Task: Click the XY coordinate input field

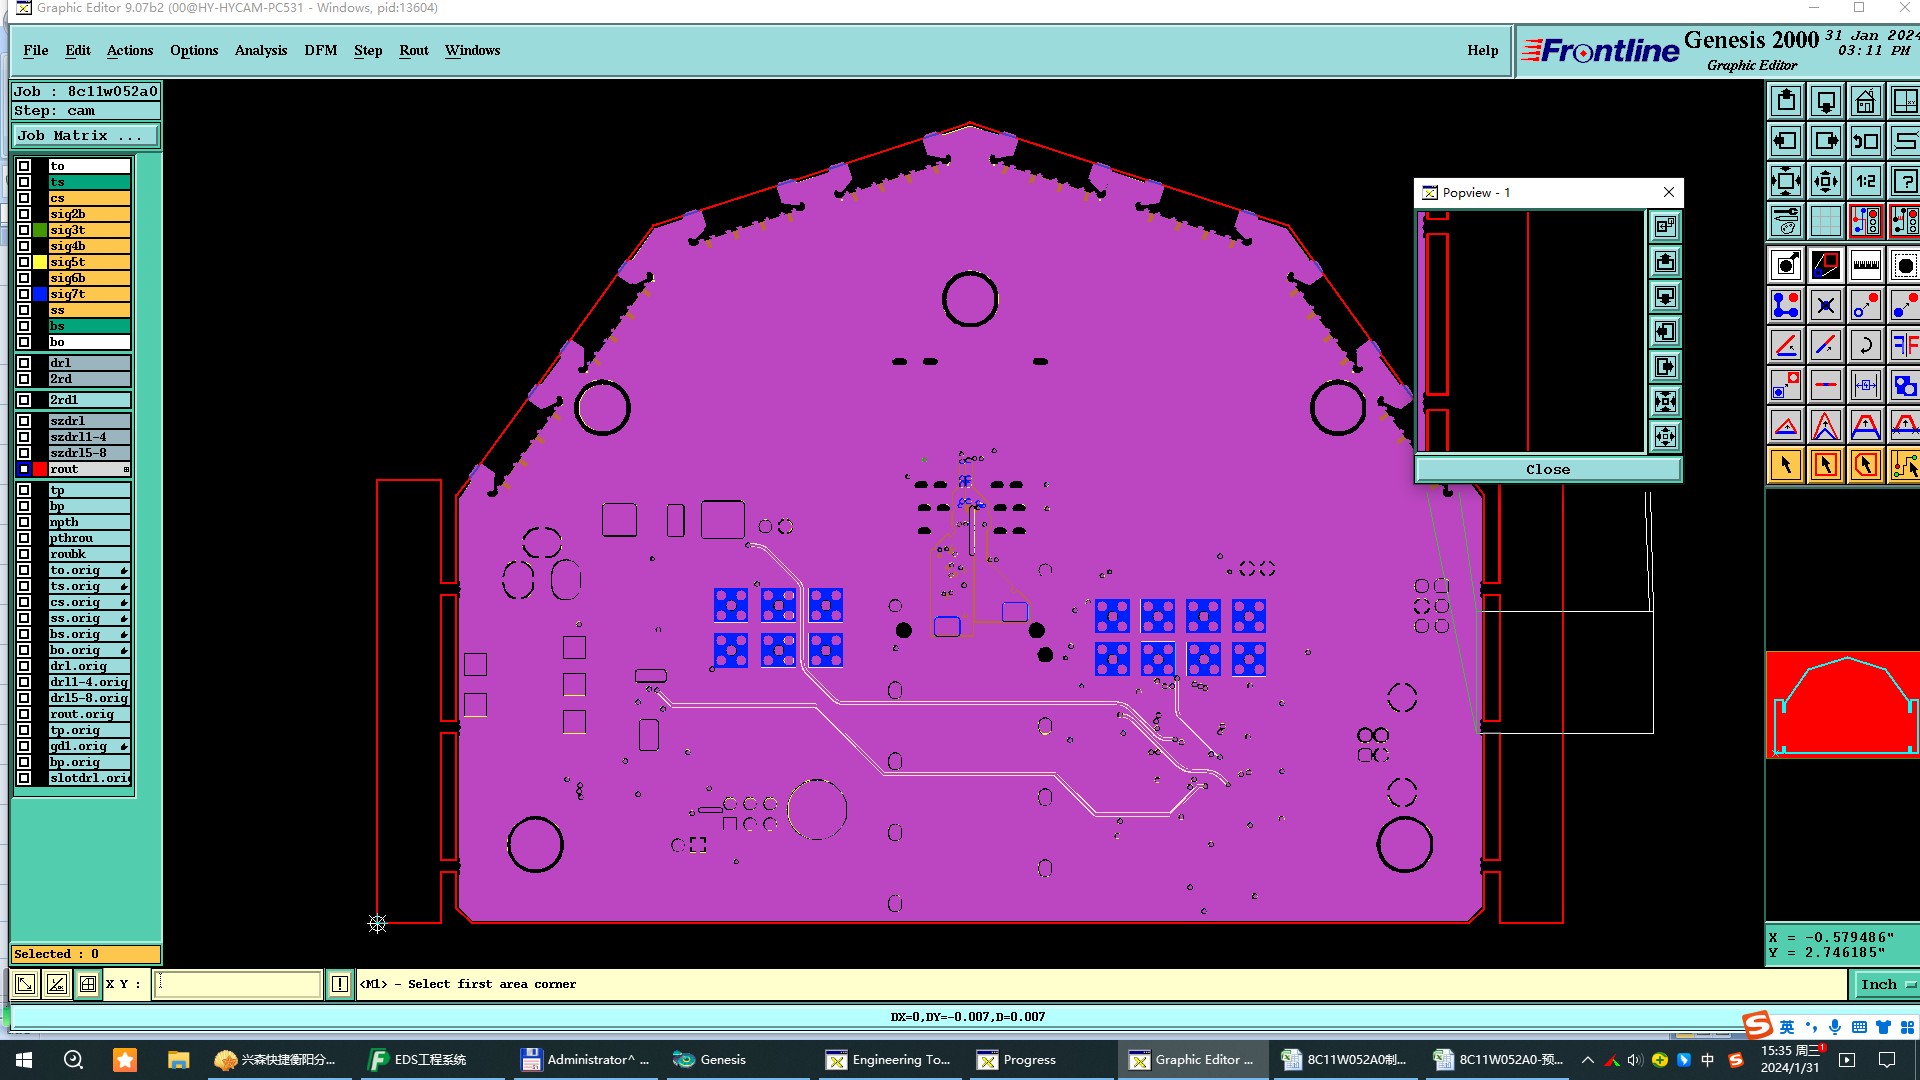Action: [238, 984]
